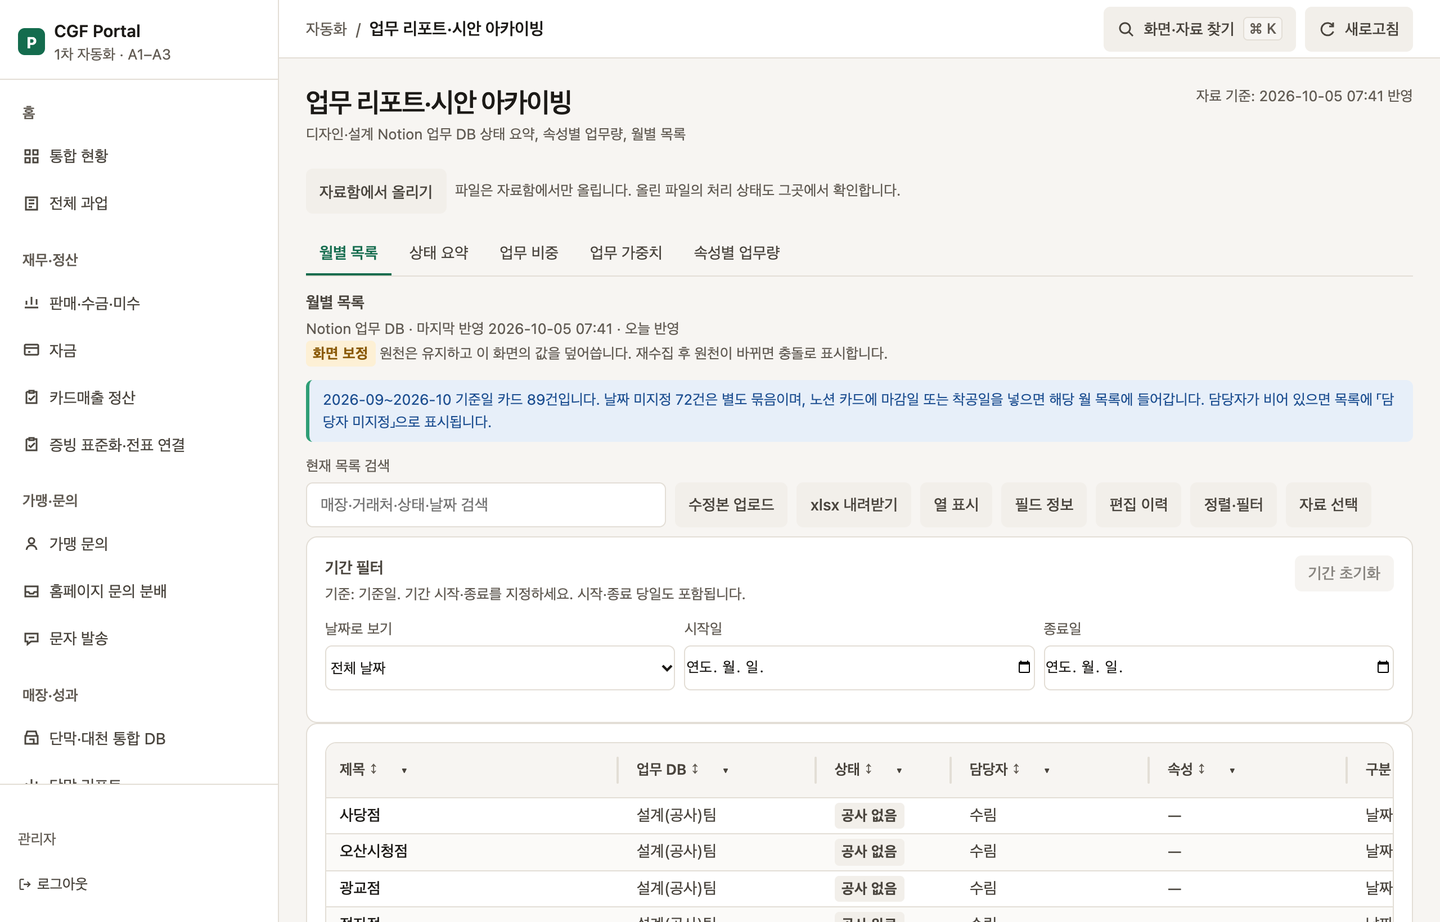Click the 종료일 date input field
1440x922 pixels.
[x=1219, y=667]
